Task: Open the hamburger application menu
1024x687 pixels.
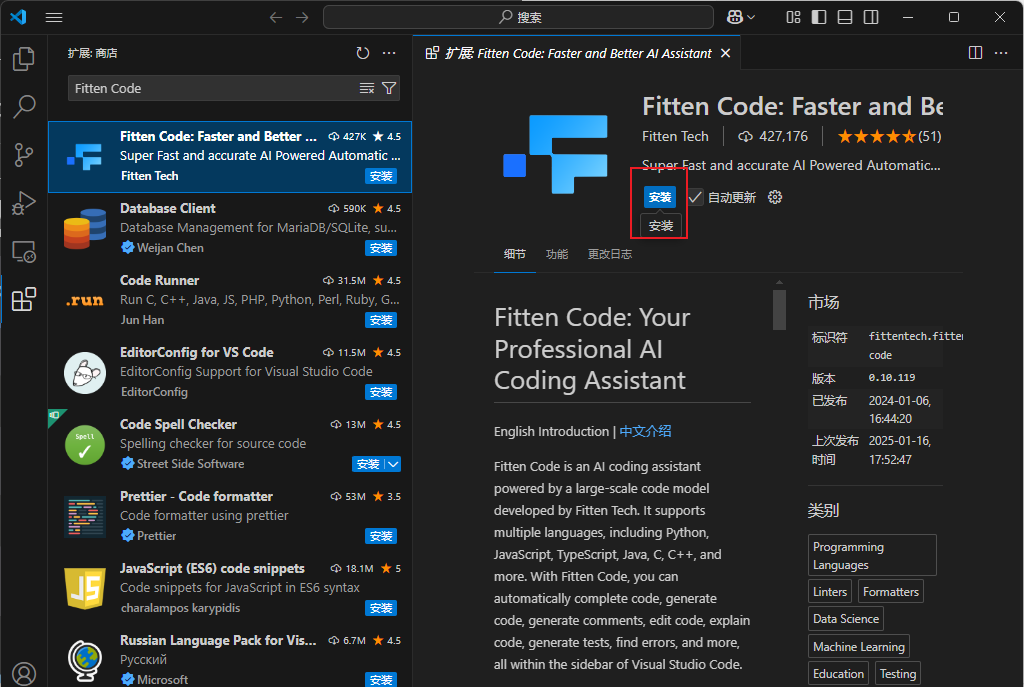Action: click(54, 18)
